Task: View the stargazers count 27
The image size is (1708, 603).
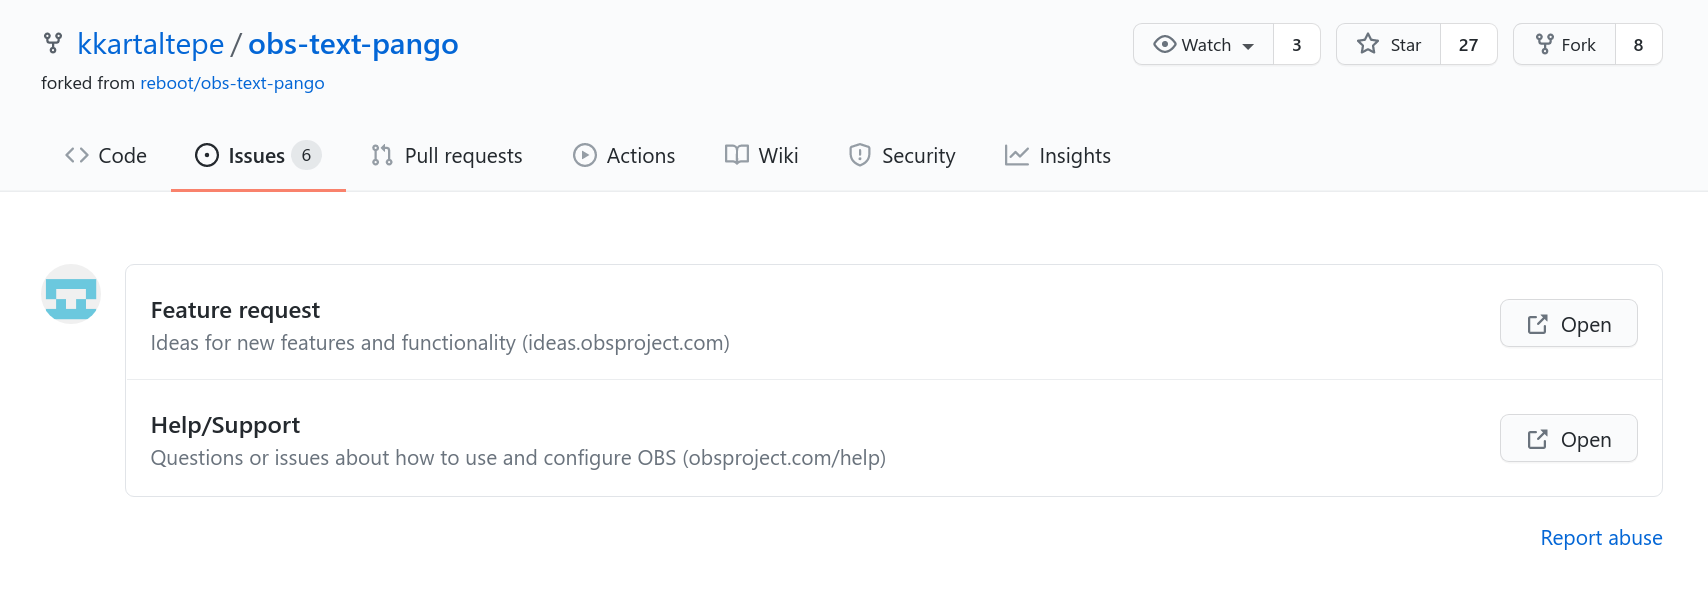Action: (x=1468, y=45)
